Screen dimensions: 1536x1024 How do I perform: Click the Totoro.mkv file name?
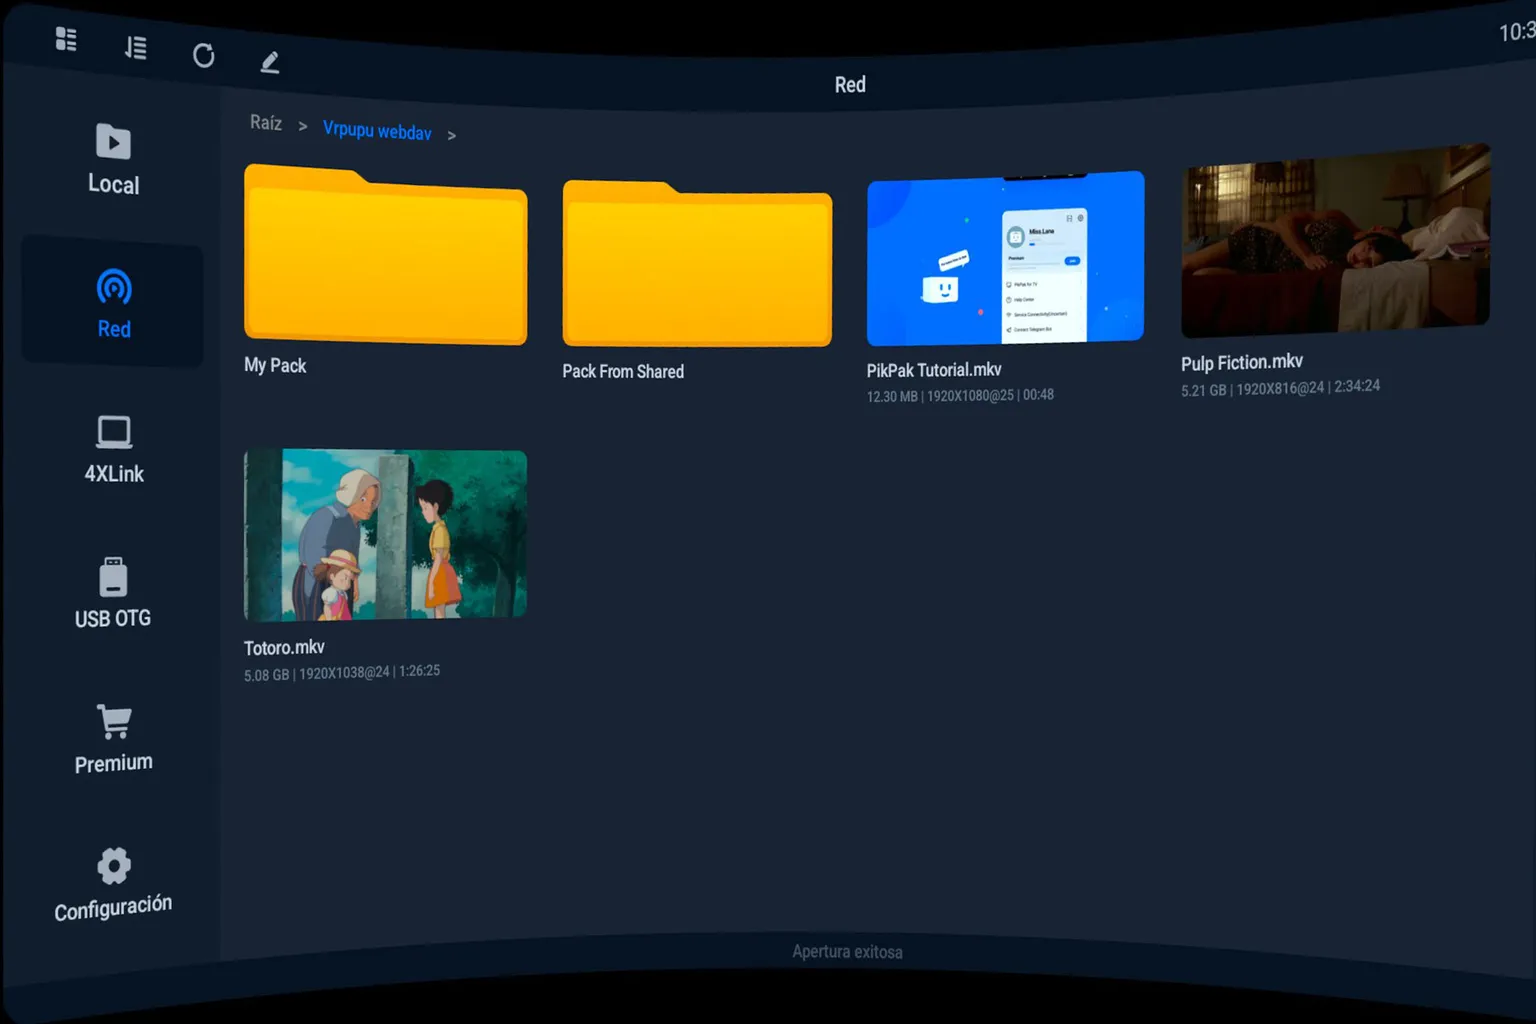pyautogui.click(x=284, y=648)
